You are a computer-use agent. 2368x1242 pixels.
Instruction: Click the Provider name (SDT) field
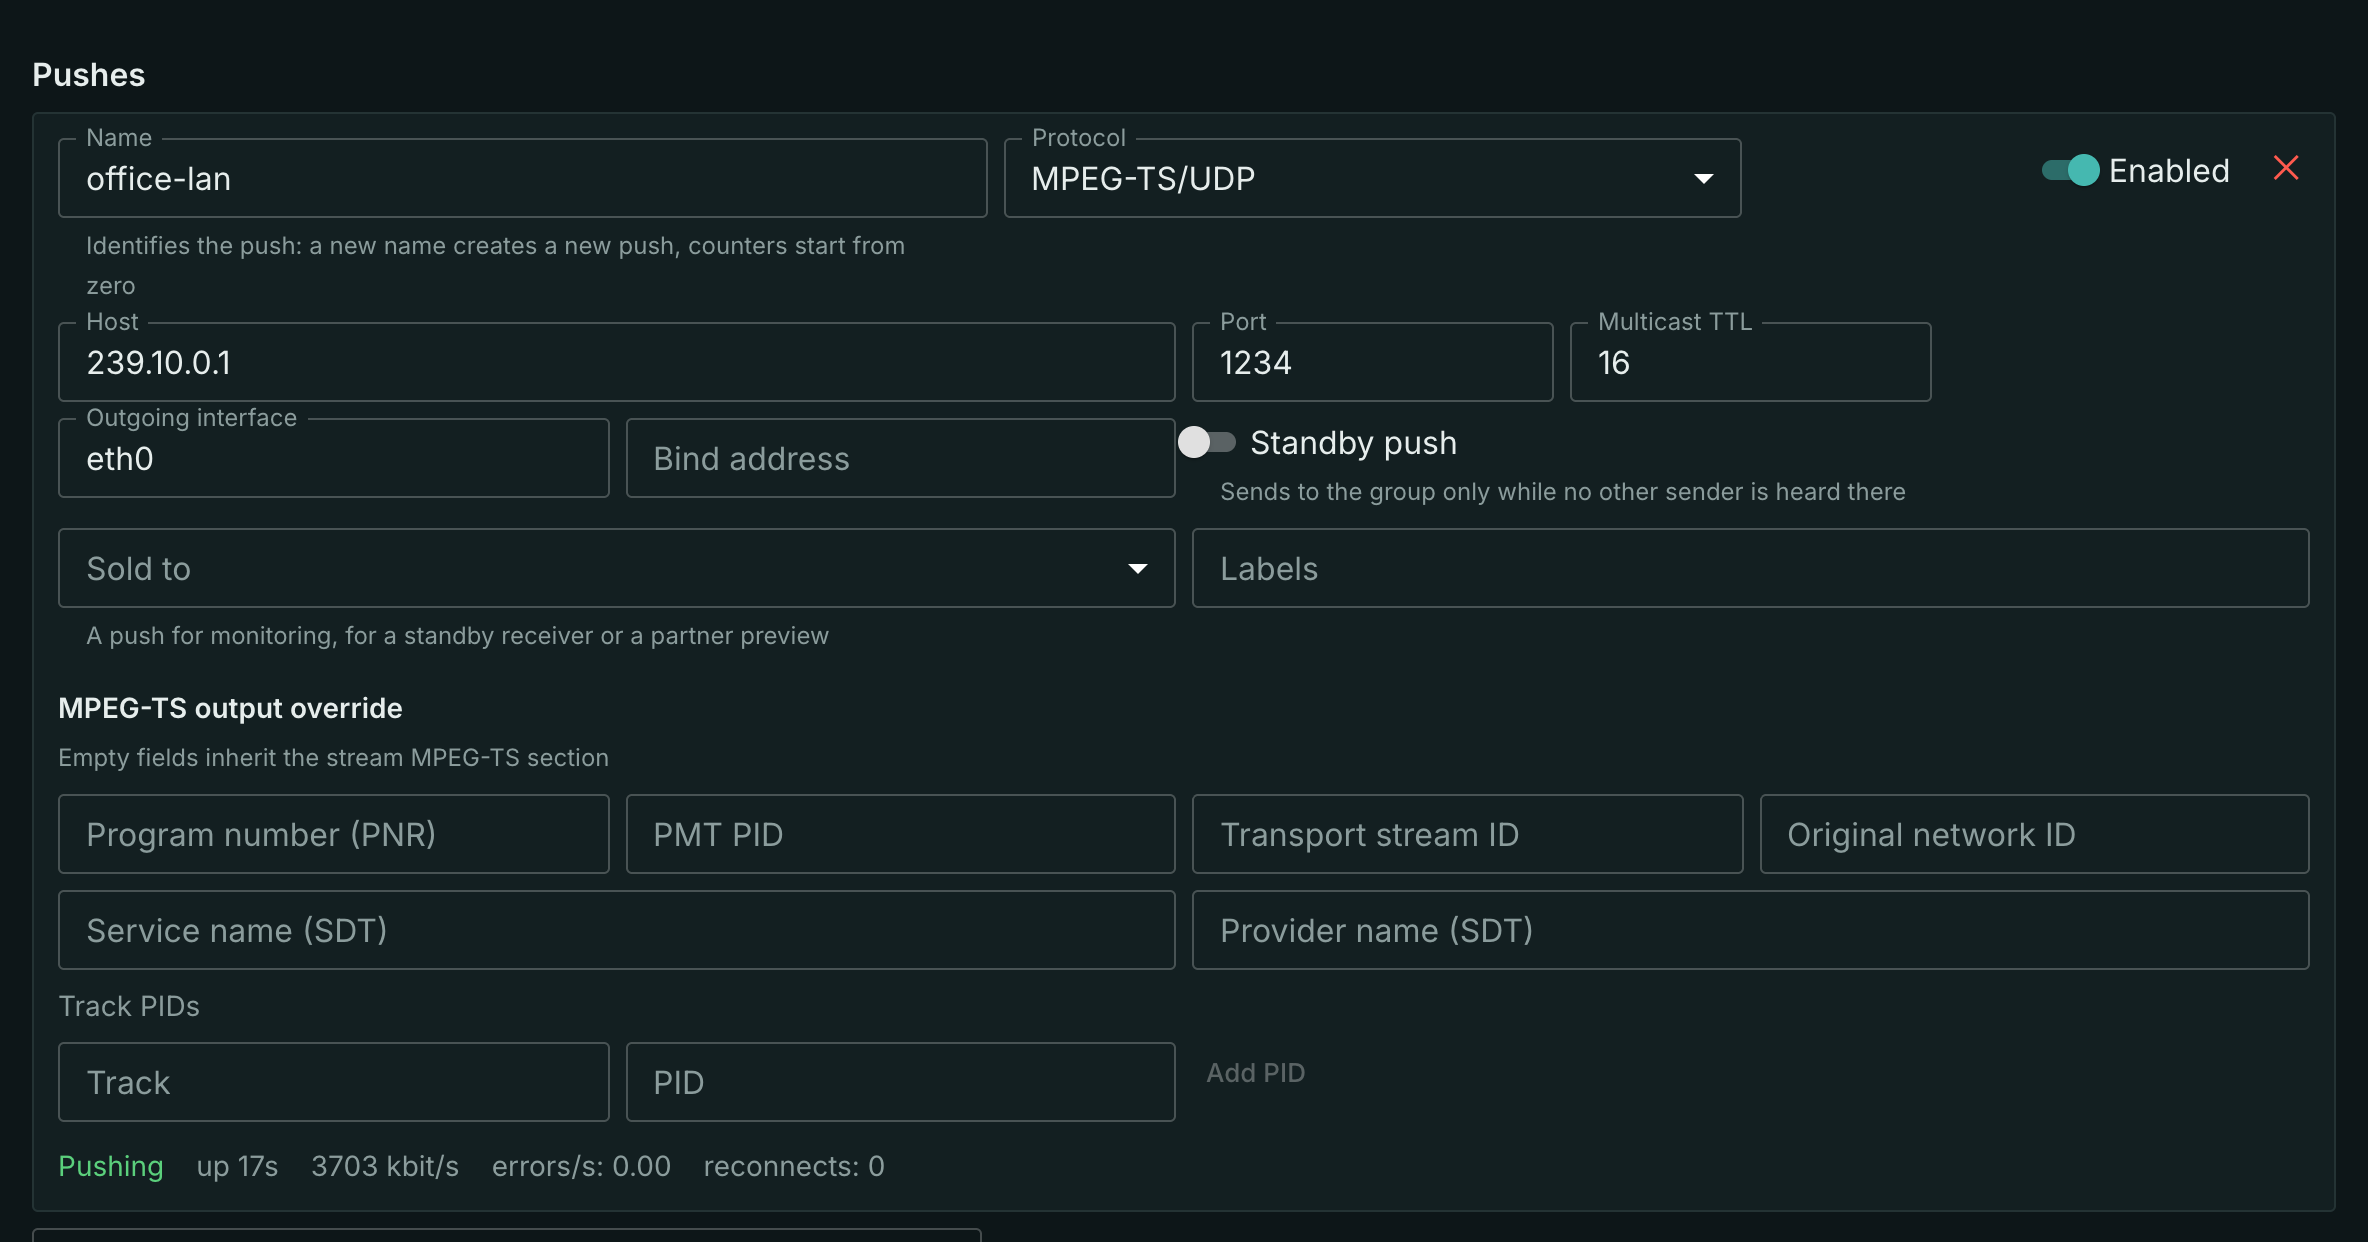tap(1750, 930)
